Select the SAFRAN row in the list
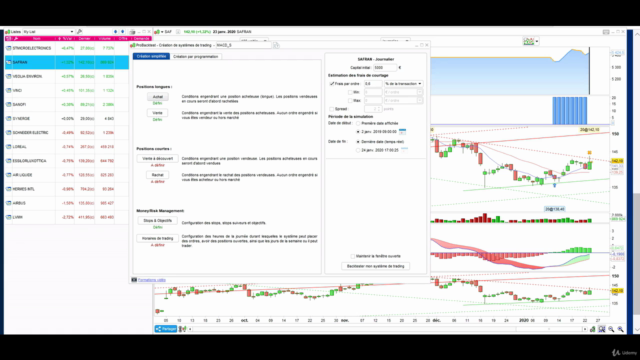Viewport: 640px width, 360px height. pyautogui.click(x=67, y=62)
